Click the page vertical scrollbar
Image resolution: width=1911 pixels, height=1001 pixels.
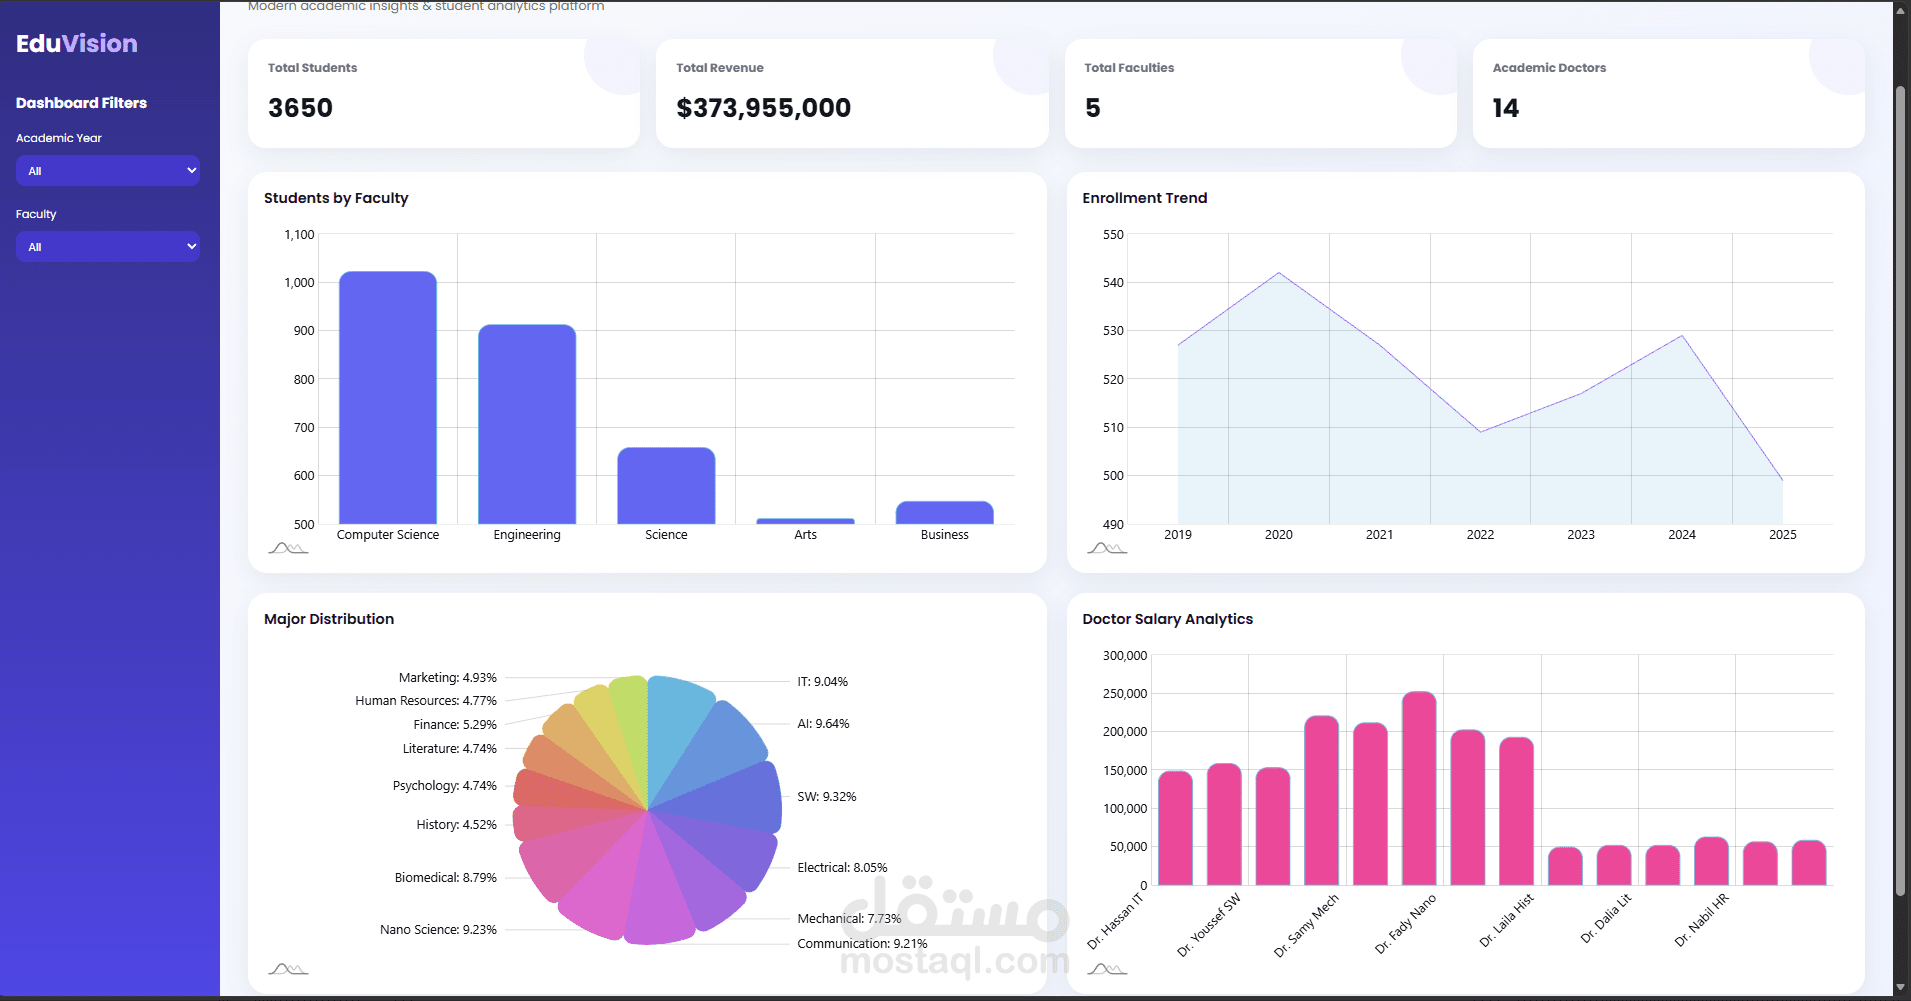click(x=1901, y=490)
